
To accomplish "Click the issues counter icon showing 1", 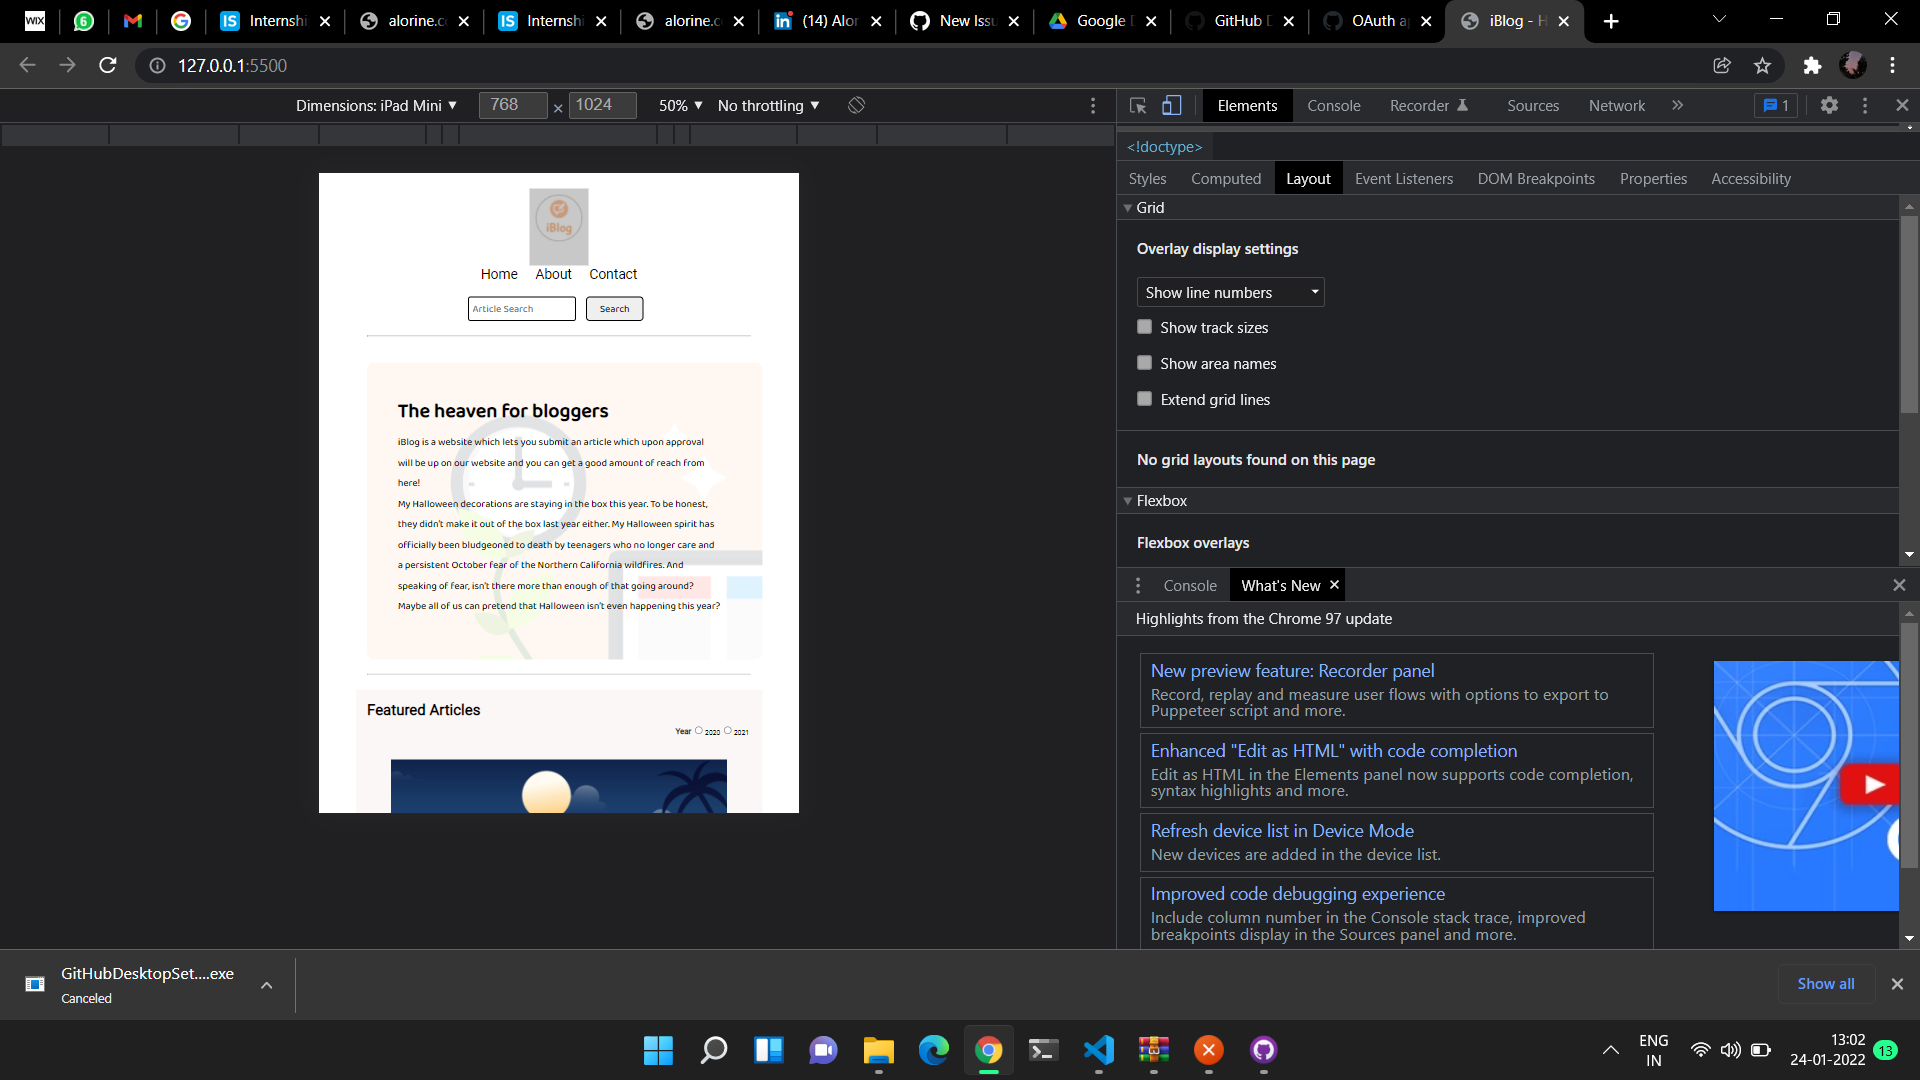I will pos(1776,105).
